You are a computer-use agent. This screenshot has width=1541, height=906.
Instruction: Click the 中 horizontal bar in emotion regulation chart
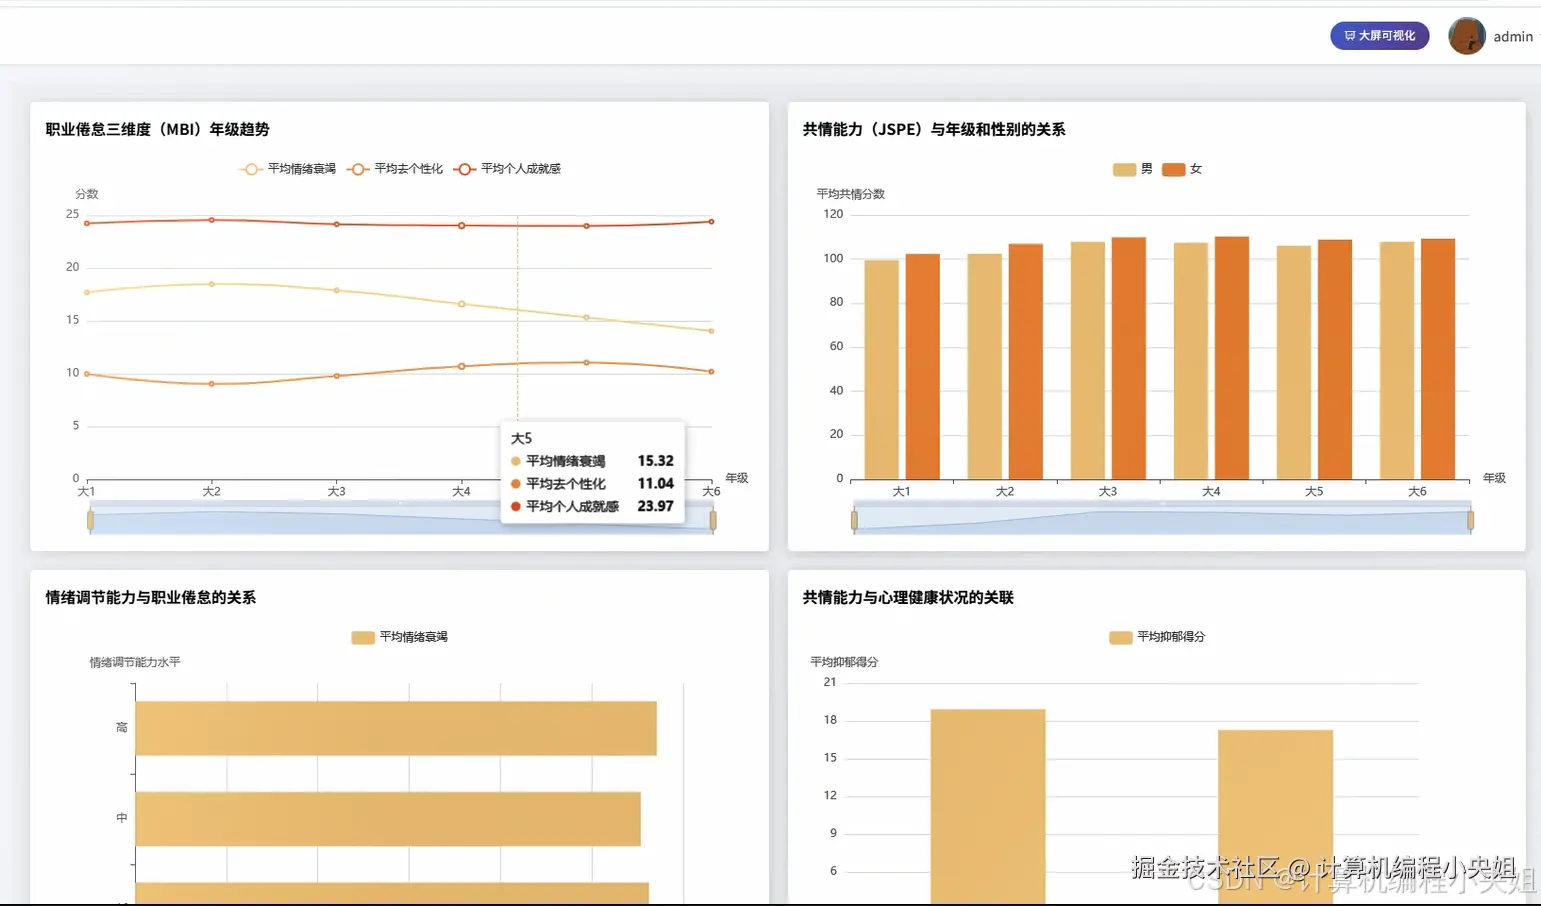point(388,819)
